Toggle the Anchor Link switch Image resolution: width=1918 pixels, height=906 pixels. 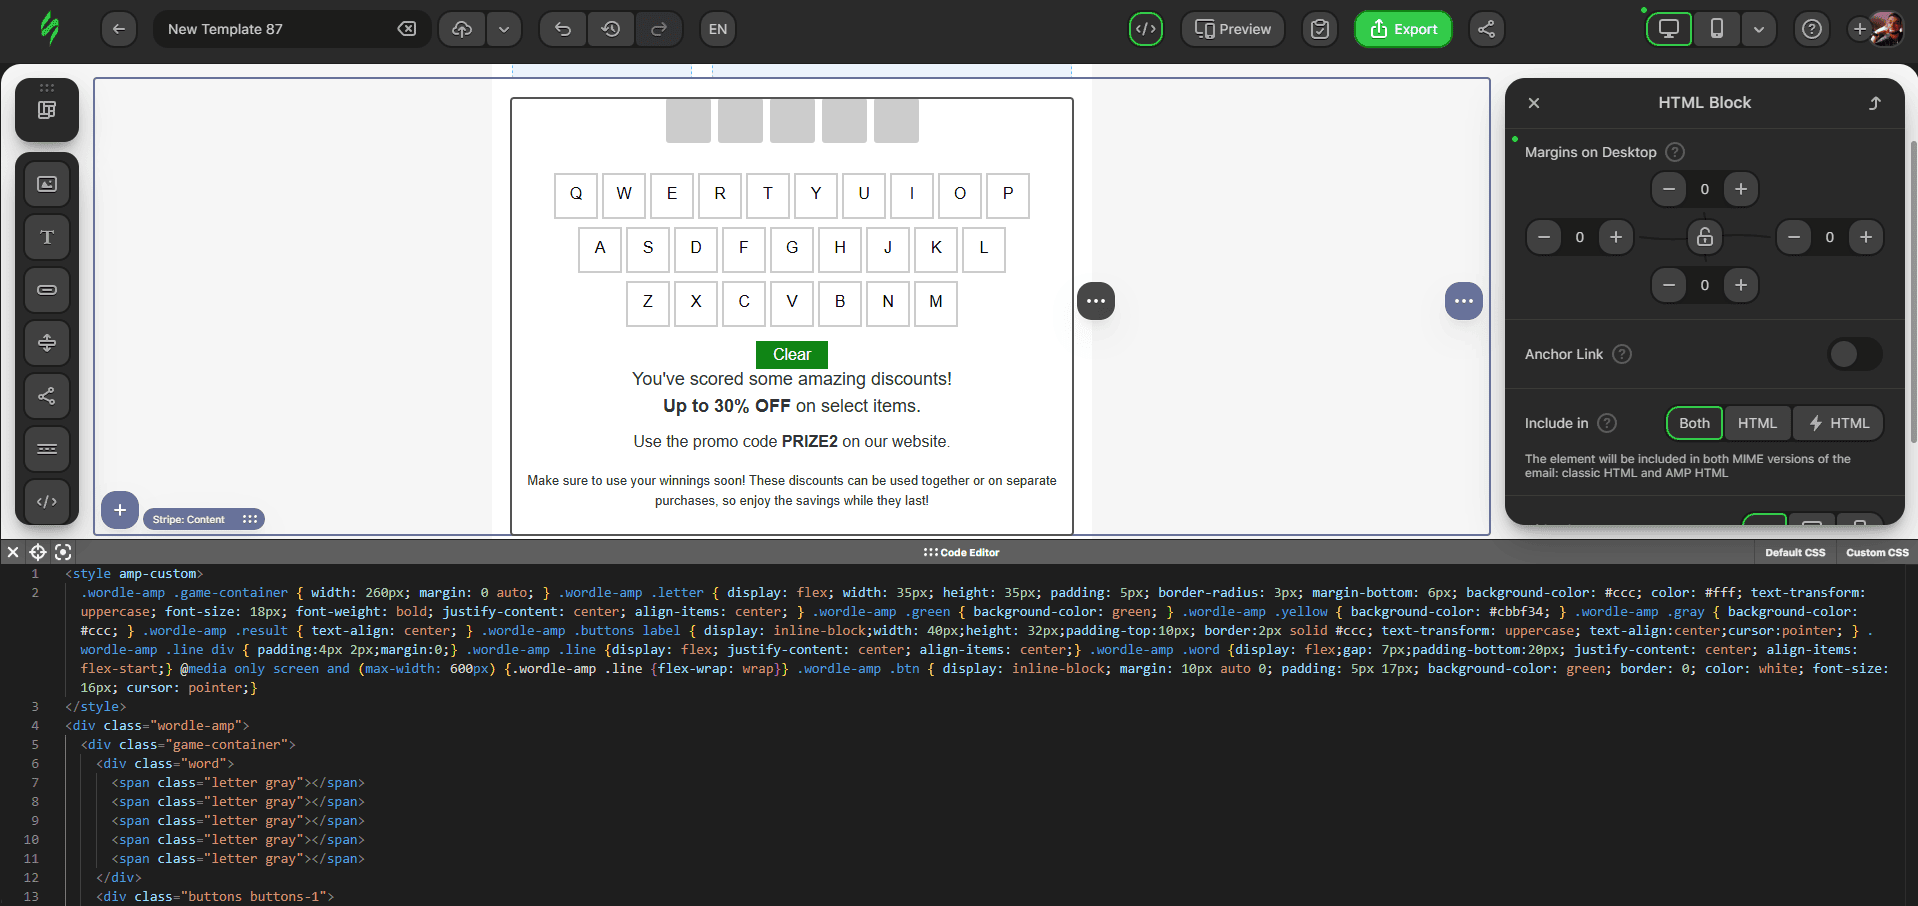[1854, 354]
